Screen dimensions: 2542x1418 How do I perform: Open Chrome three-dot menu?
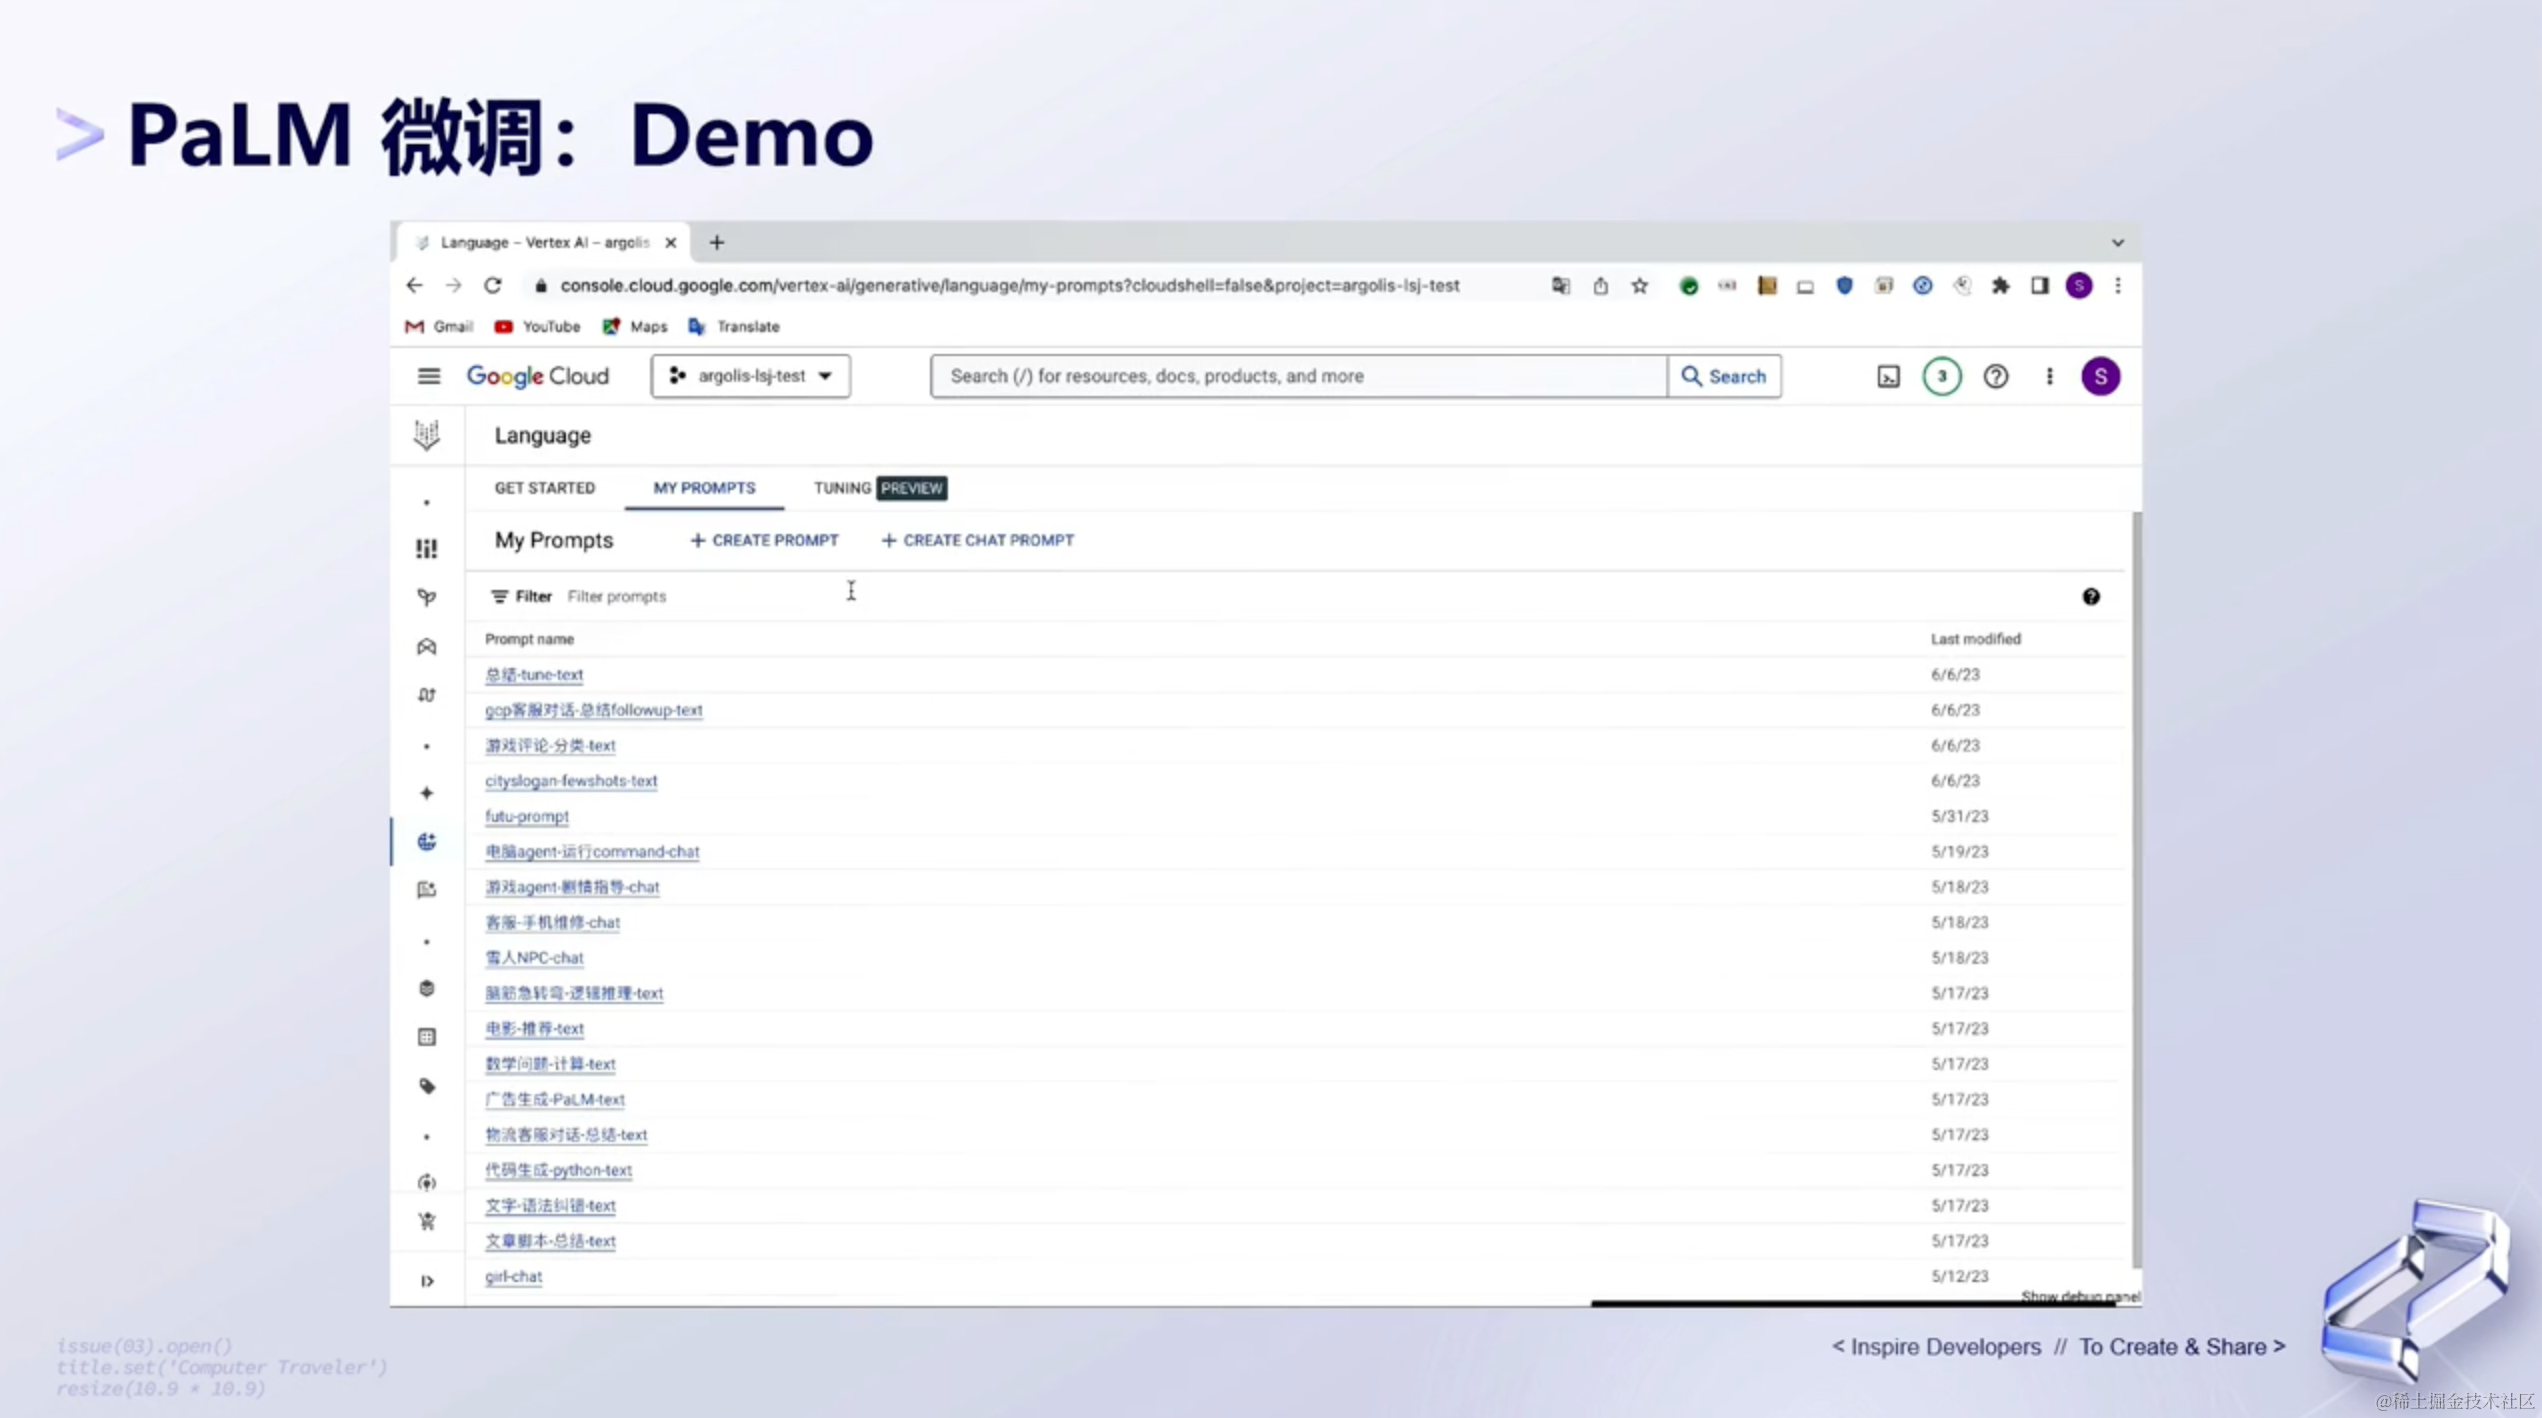pos(2118,286)
